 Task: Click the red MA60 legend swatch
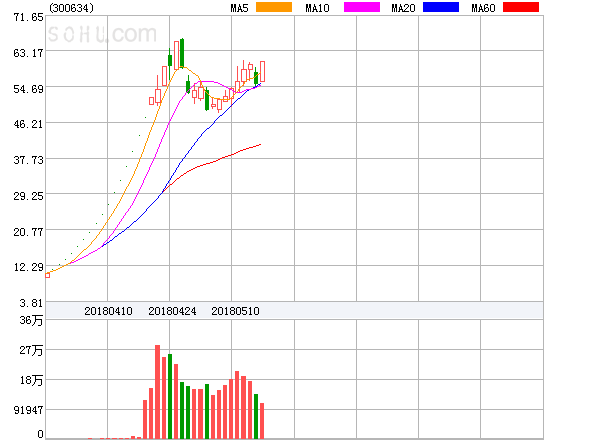[521, 7]
